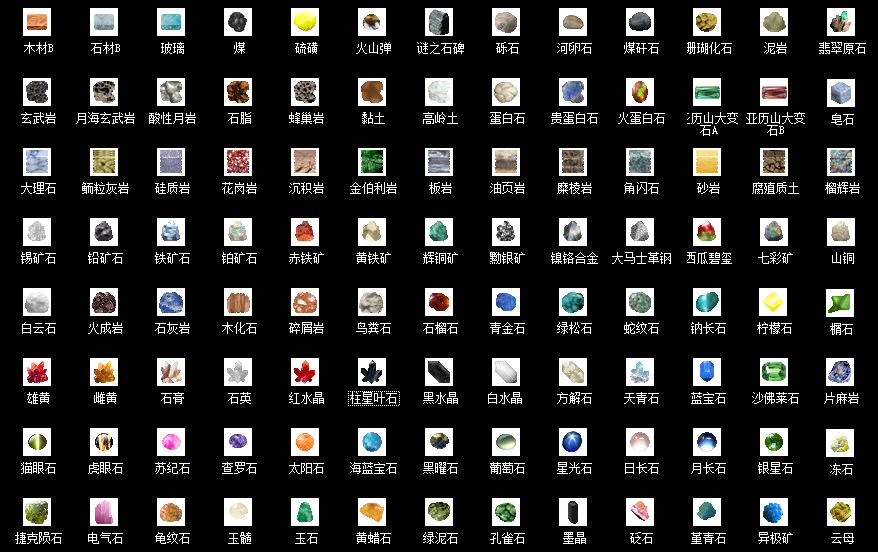This screenshot has width=878, height=552.
Task: Select the 木化石 petrified wood icon
Action: coord(238,302)
